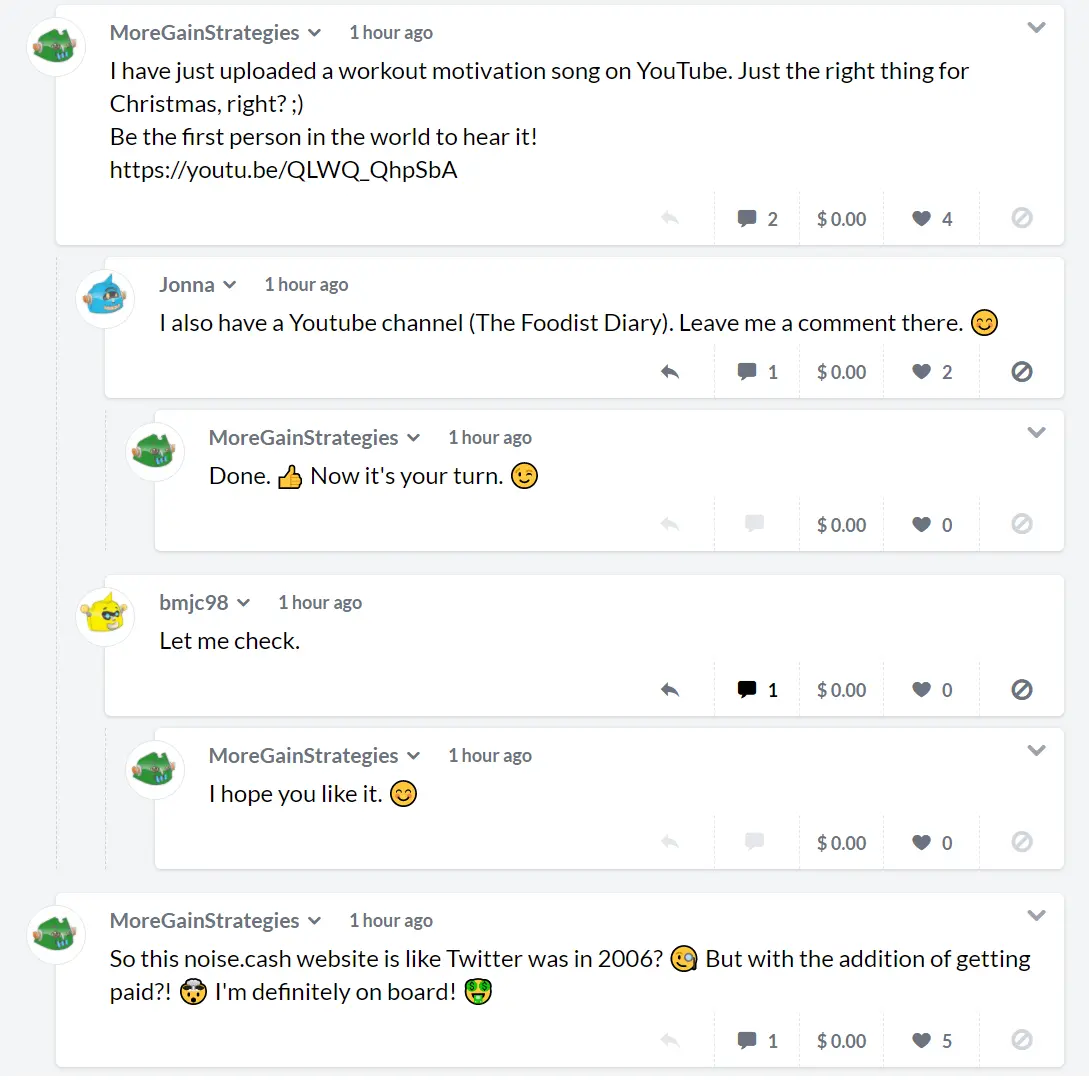Open bmjc98's yellow avatar picture
This screenshot has height=1080, width=1089.
[105, 616]
